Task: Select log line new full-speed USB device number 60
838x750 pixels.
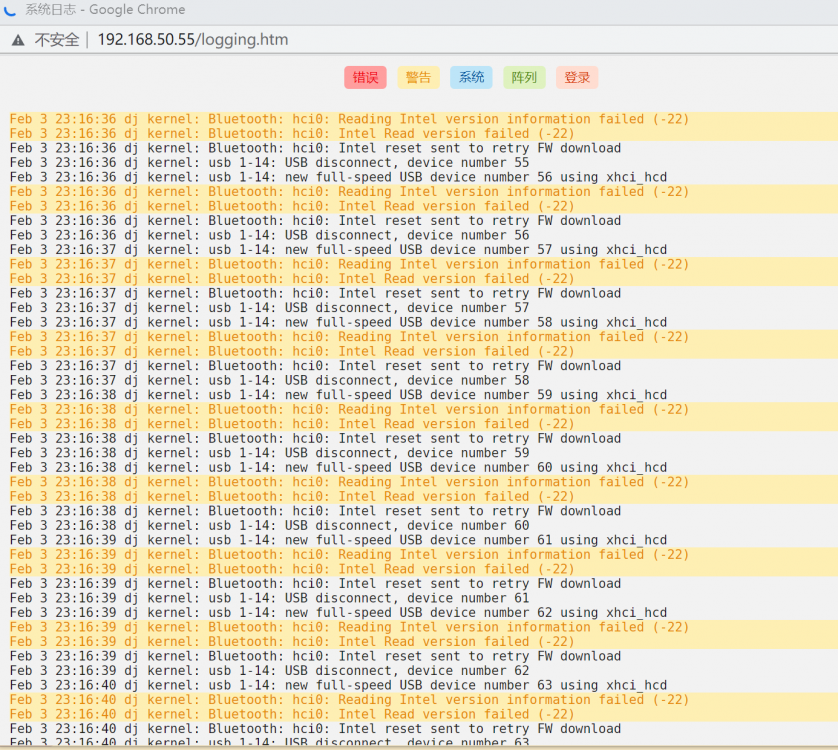Action: coord(338,467)
